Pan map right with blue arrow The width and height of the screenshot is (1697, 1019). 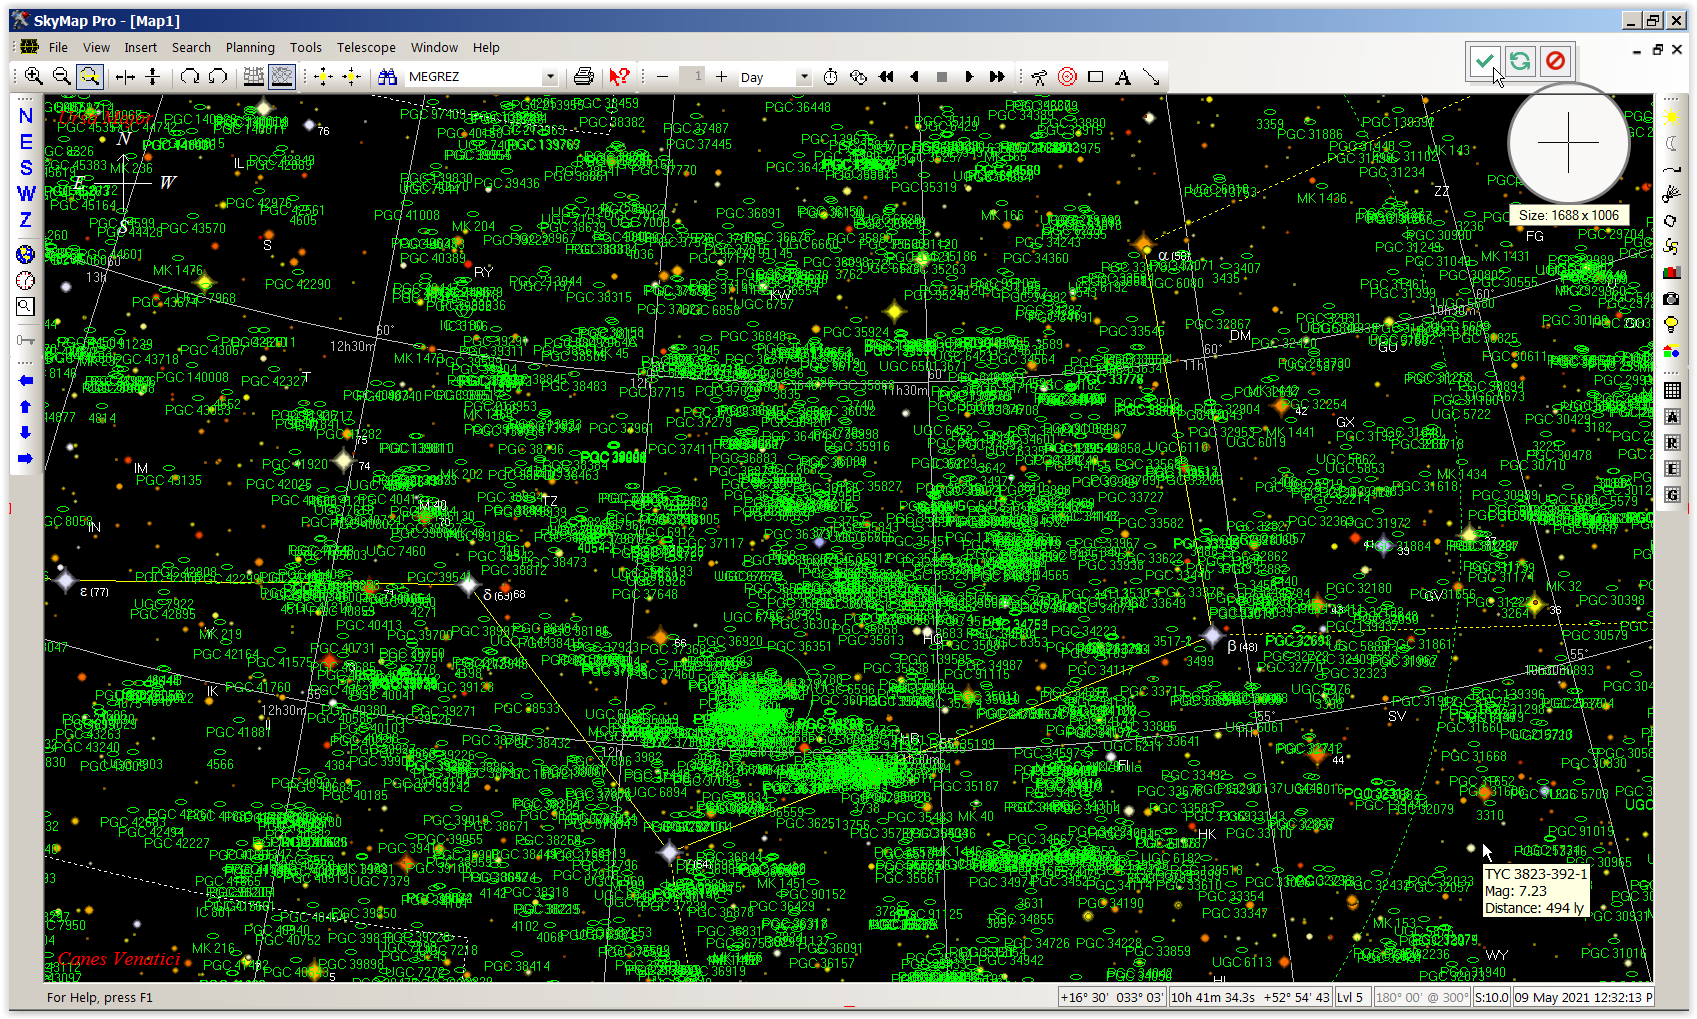(26, 459)
